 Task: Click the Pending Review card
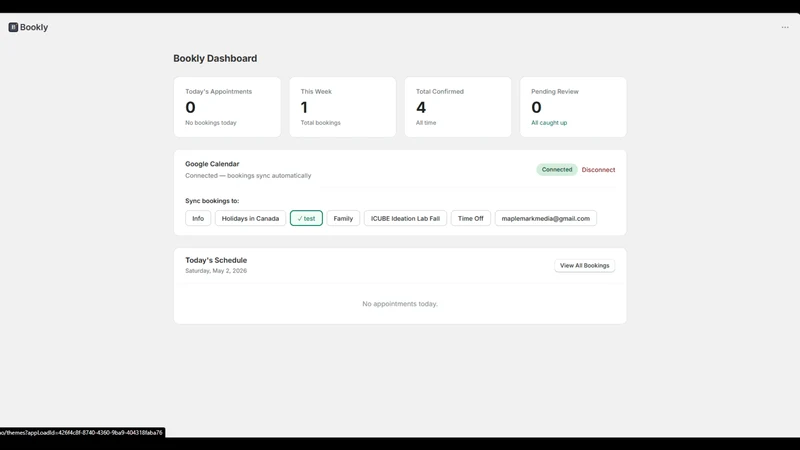click(573, 107)
